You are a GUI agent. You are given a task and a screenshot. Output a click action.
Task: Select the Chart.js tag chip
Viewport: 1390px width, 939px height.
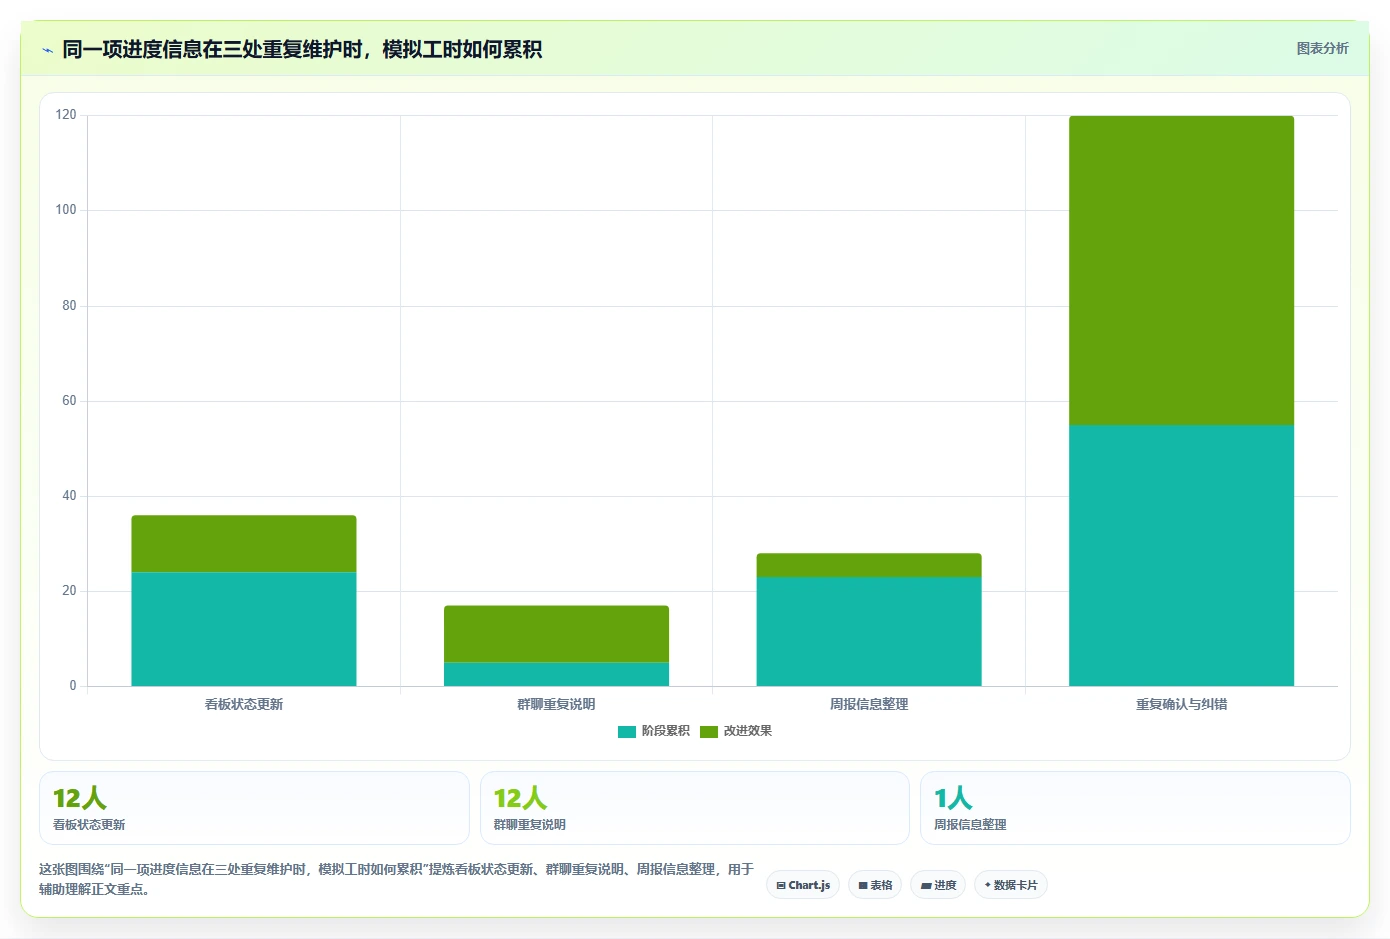(803, 885)
